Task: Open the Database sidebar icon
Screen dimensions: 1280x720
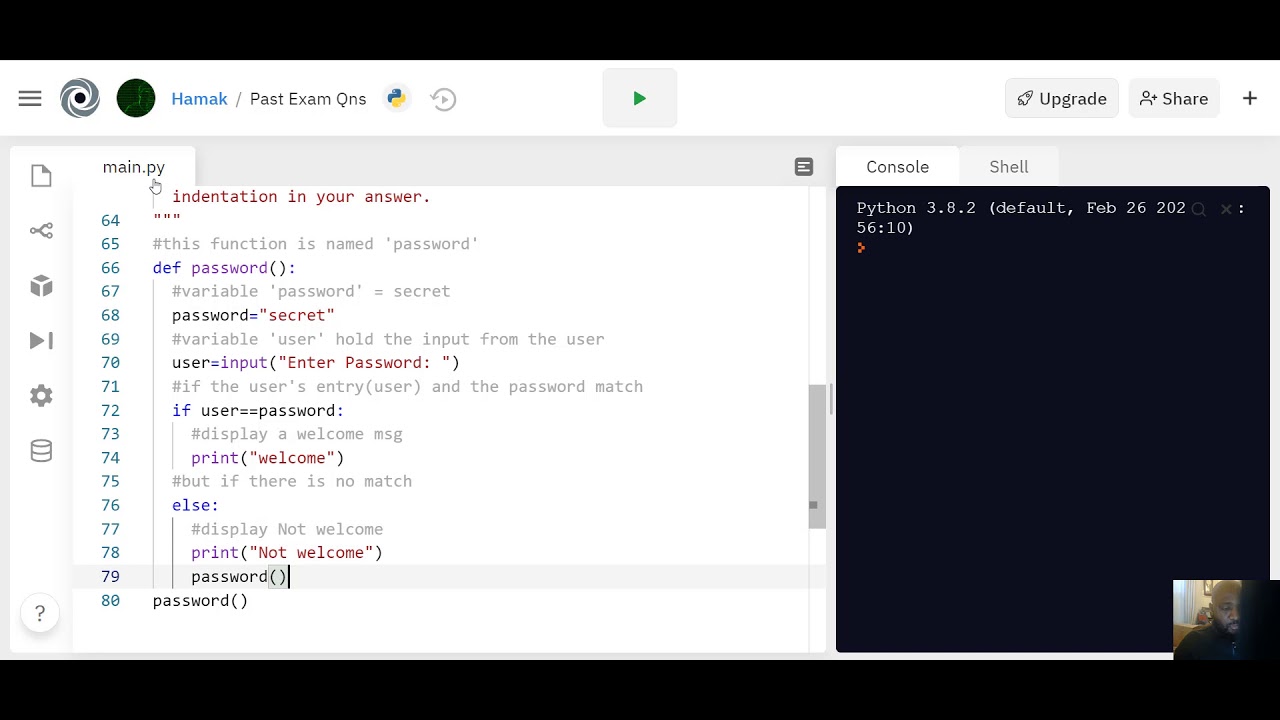Action: click(x=41, y=451)
